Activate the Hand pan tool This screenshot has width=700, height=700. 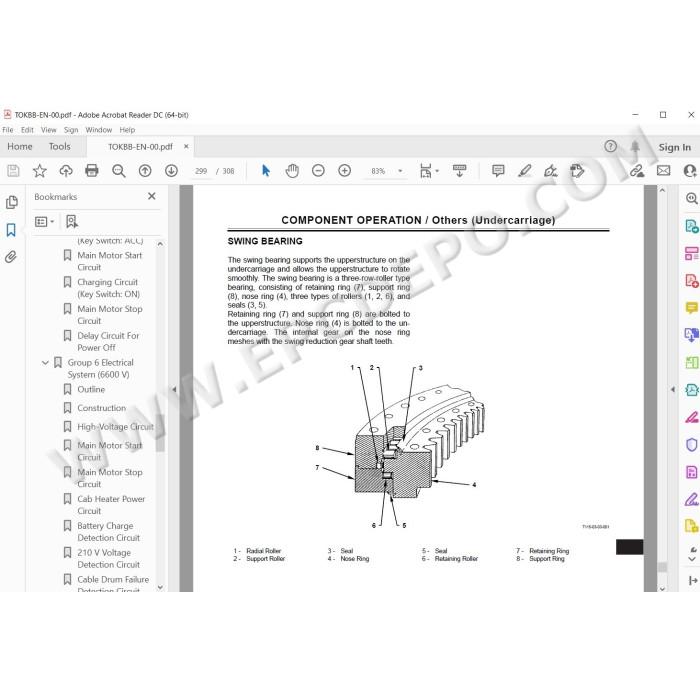pos(292,171)
